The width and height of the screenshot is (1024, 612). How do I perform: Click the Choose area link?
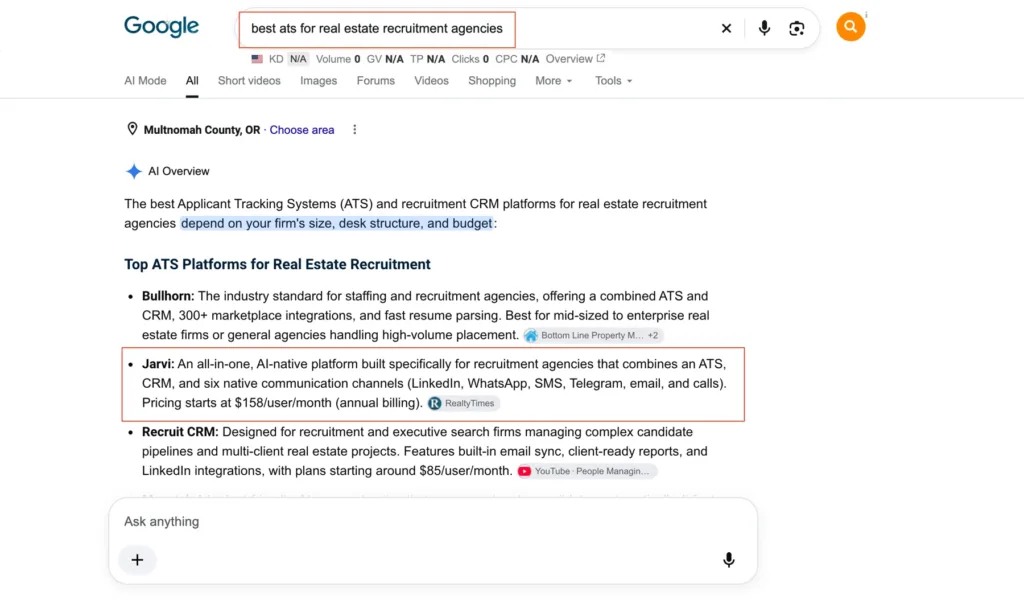(302, 130)
